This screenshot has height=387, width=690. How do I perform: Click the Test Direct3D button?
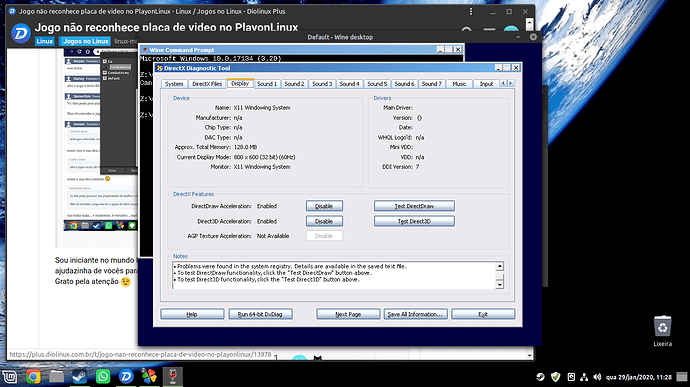pyautogui.click(x=414, y=221)
